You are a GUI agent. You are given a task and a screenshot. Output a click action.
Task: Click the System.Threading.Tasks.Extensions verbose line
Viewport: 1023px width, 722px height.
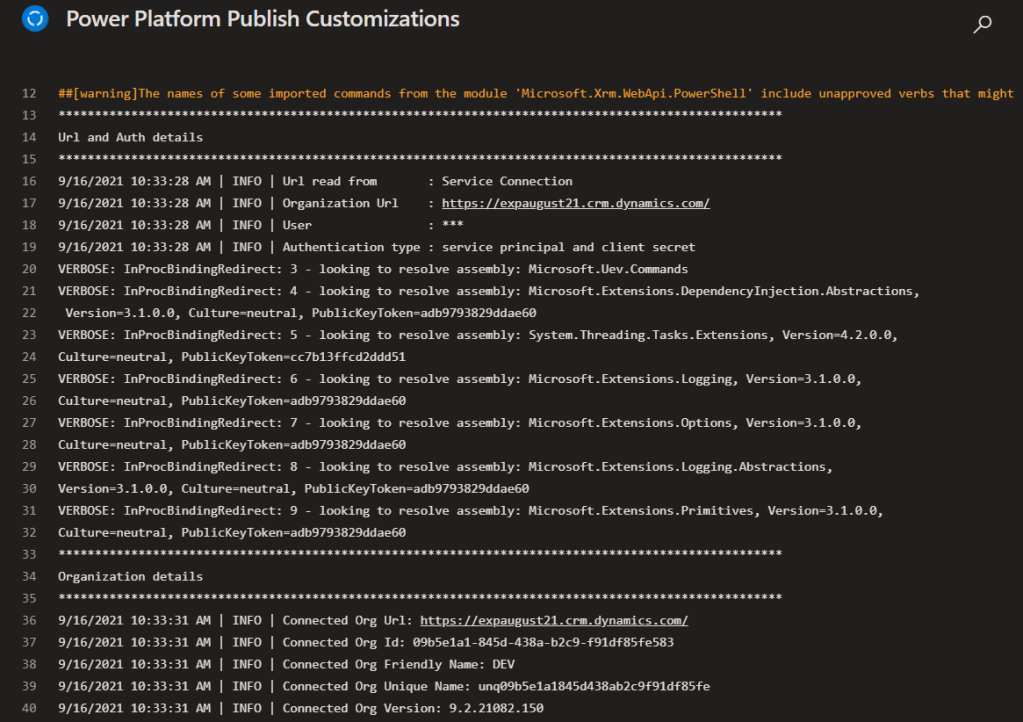477,335
